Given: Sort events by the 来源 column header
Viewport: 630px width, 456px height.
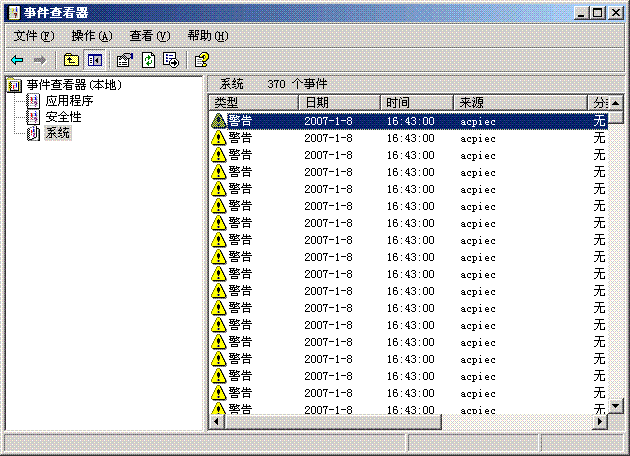Looking at the screenshot, I should [520, 103].
